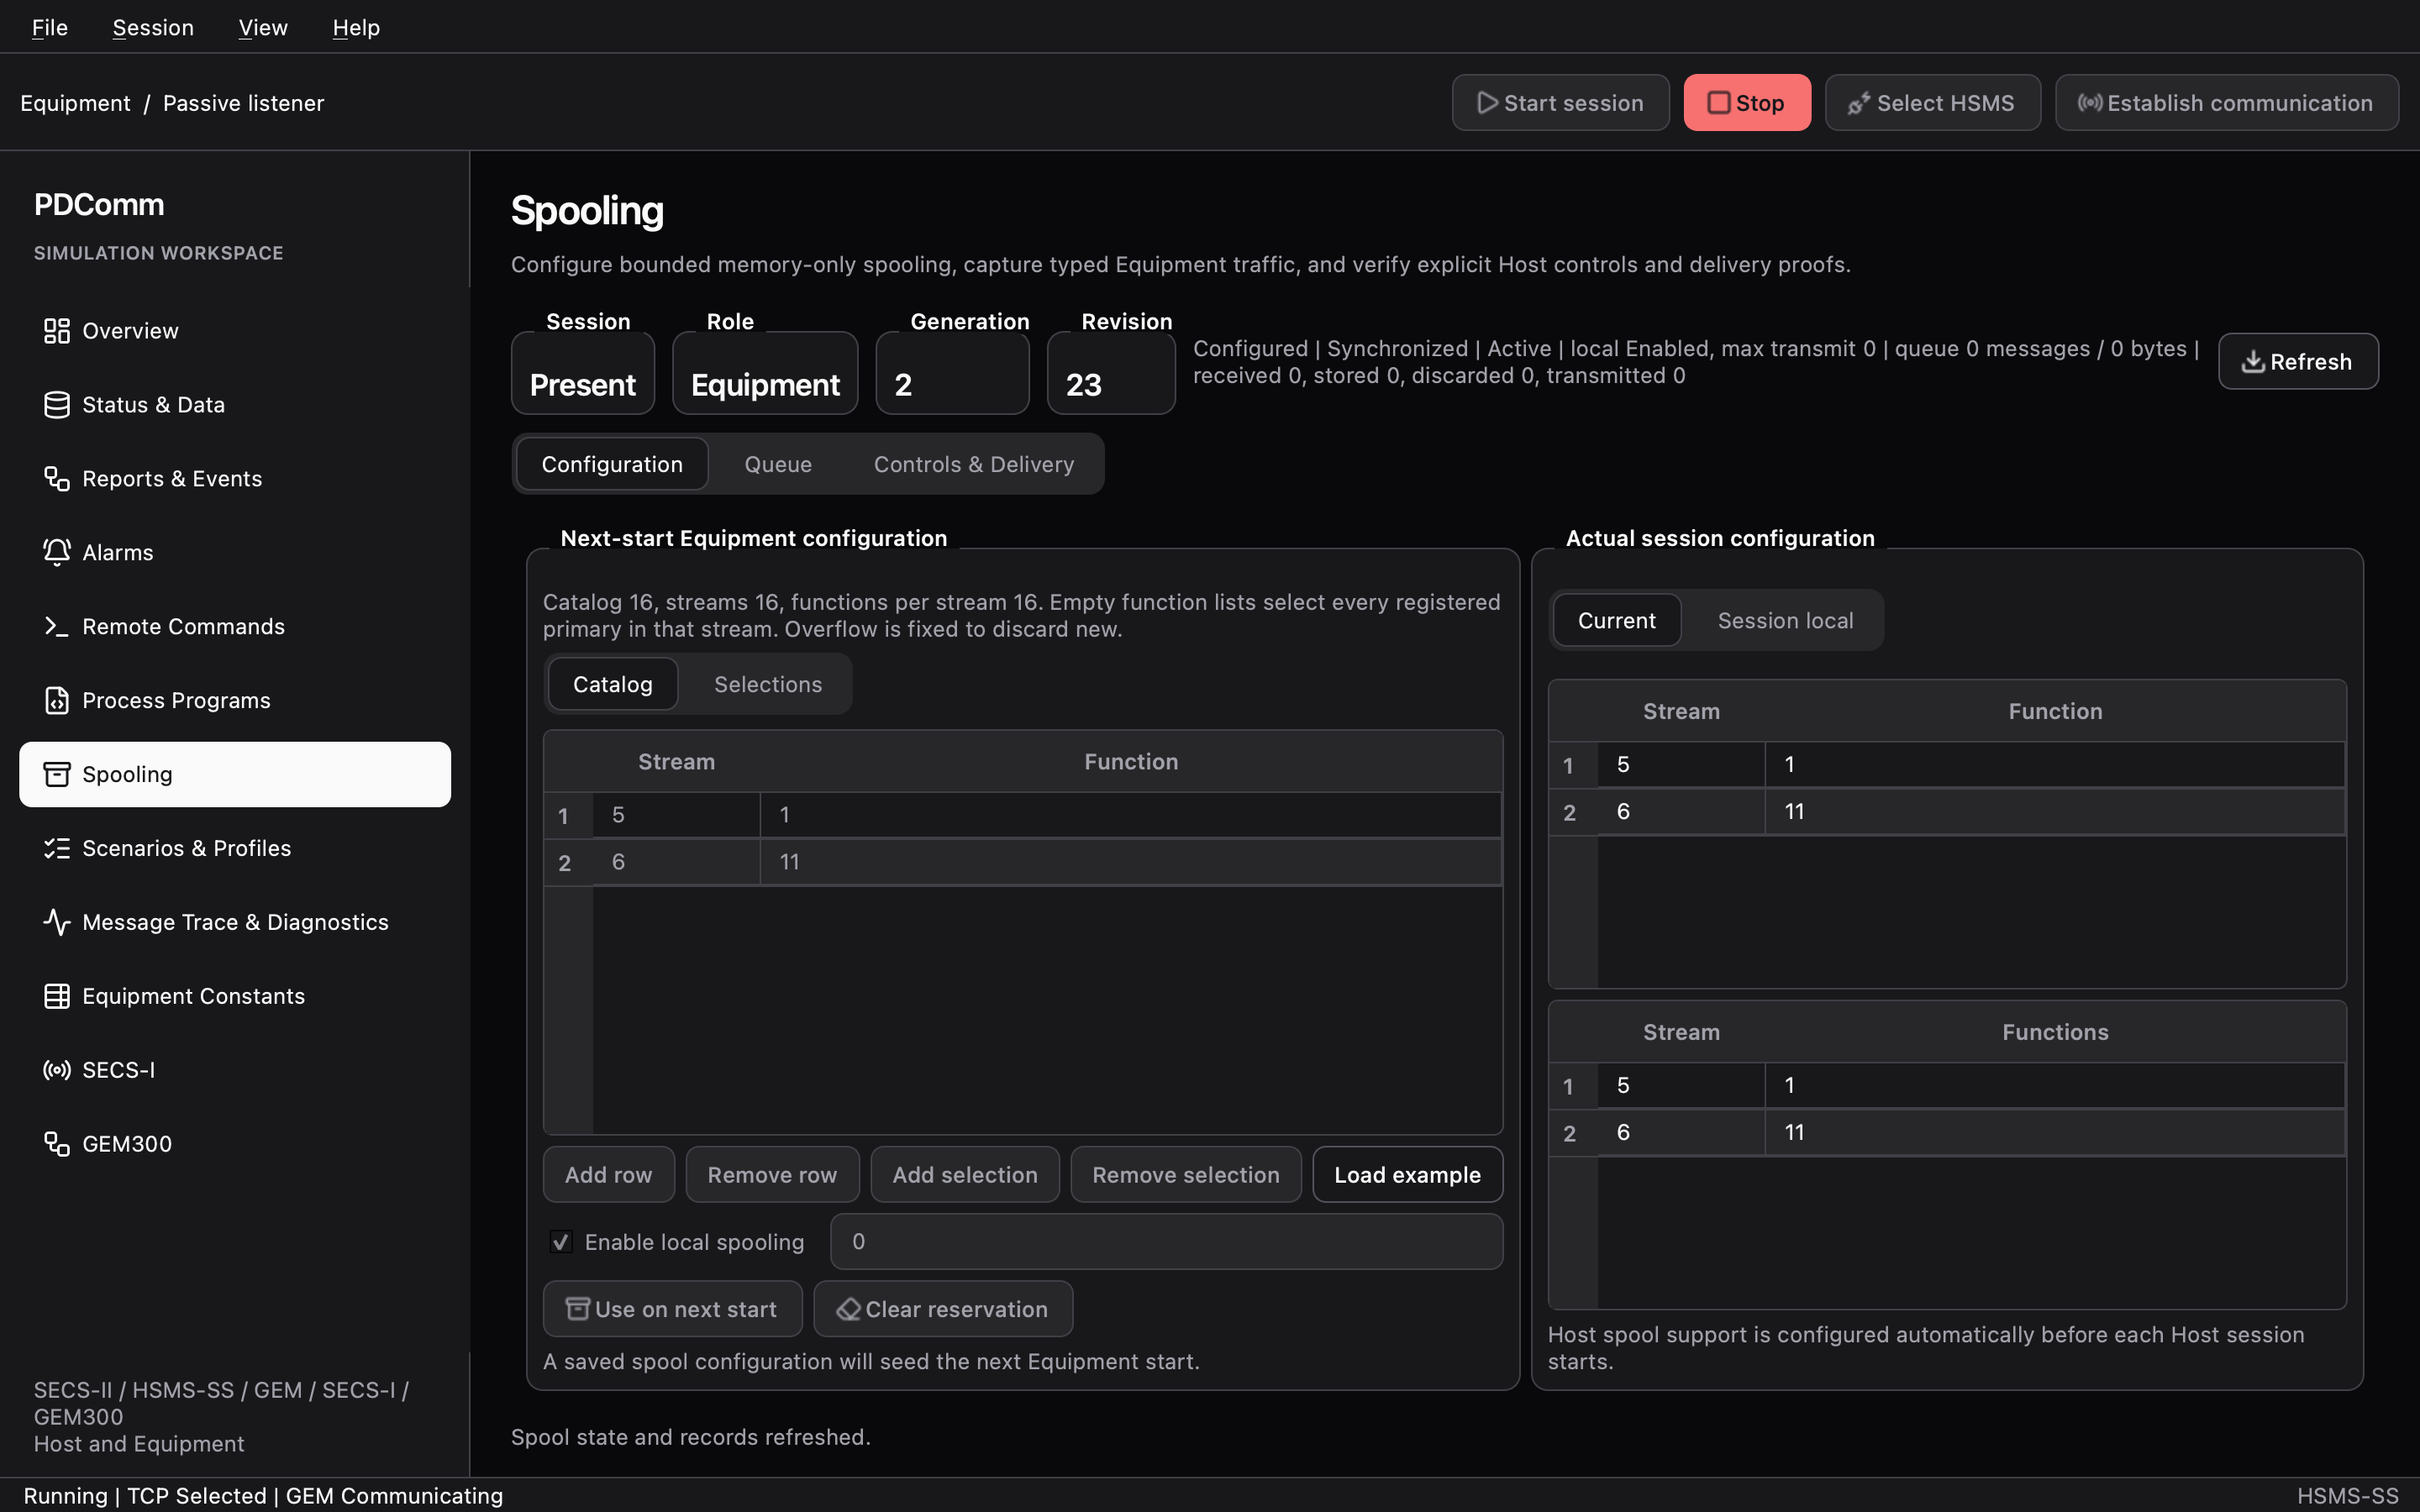
Task: Click Use on next start button
Action: pyautogui.click(x=672, y=1309)
